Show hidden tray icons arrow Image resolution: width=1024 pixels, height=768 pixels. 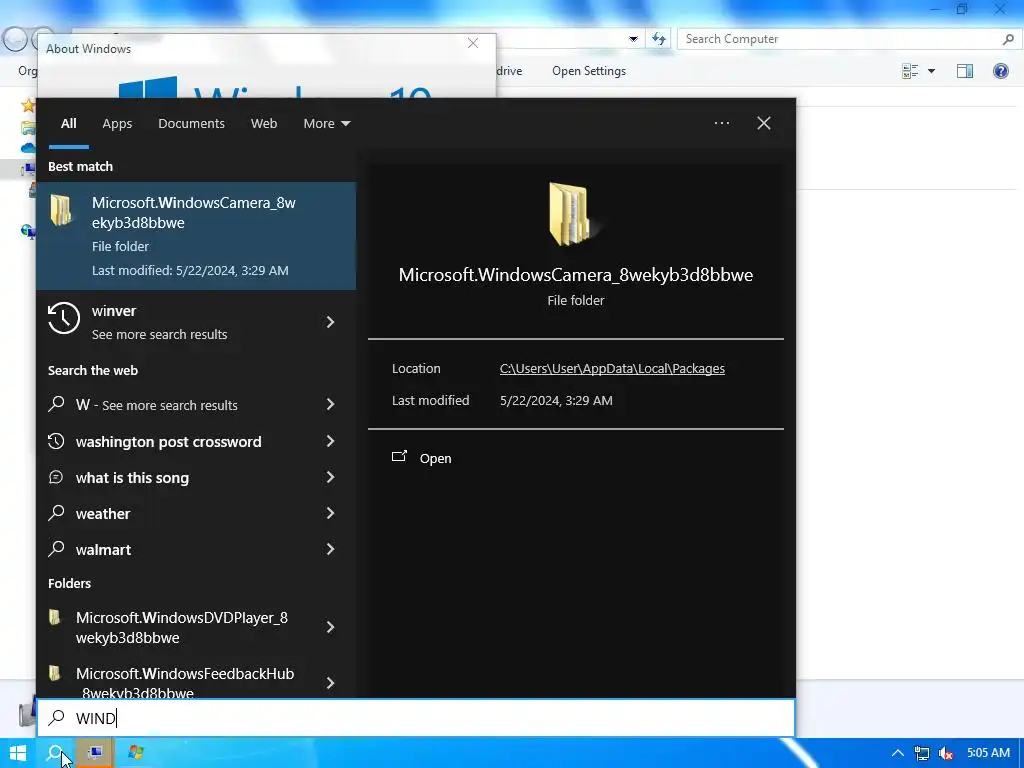tap(897, 753)
